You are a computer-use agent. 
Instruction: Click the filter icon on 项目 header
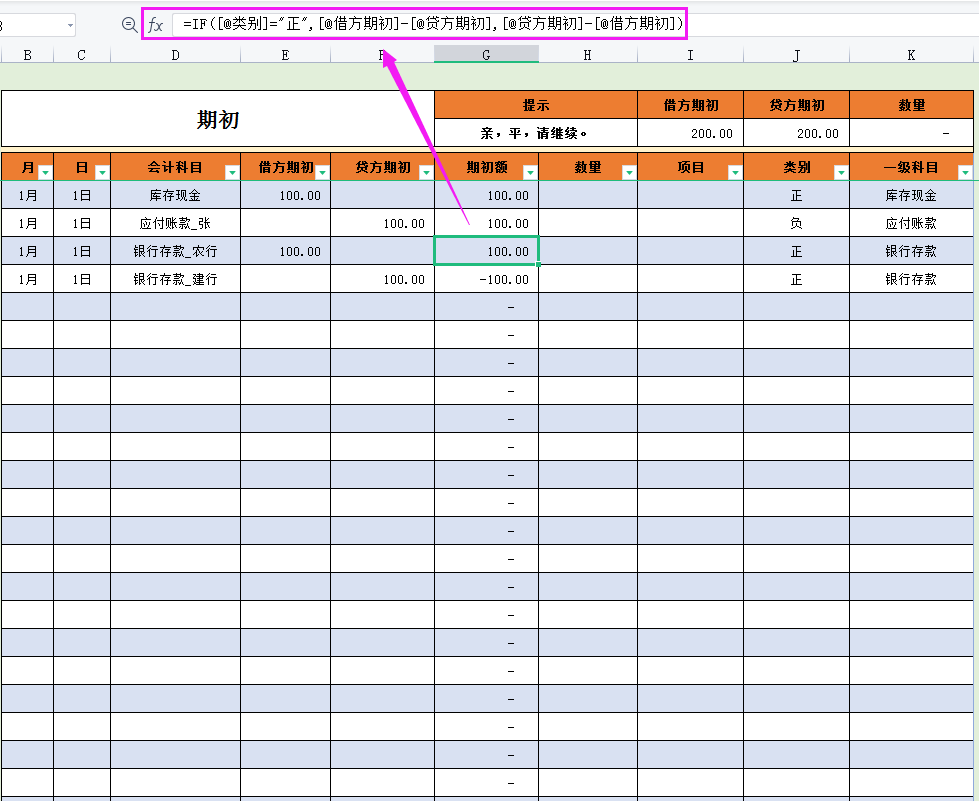click(x=736, y=171)
